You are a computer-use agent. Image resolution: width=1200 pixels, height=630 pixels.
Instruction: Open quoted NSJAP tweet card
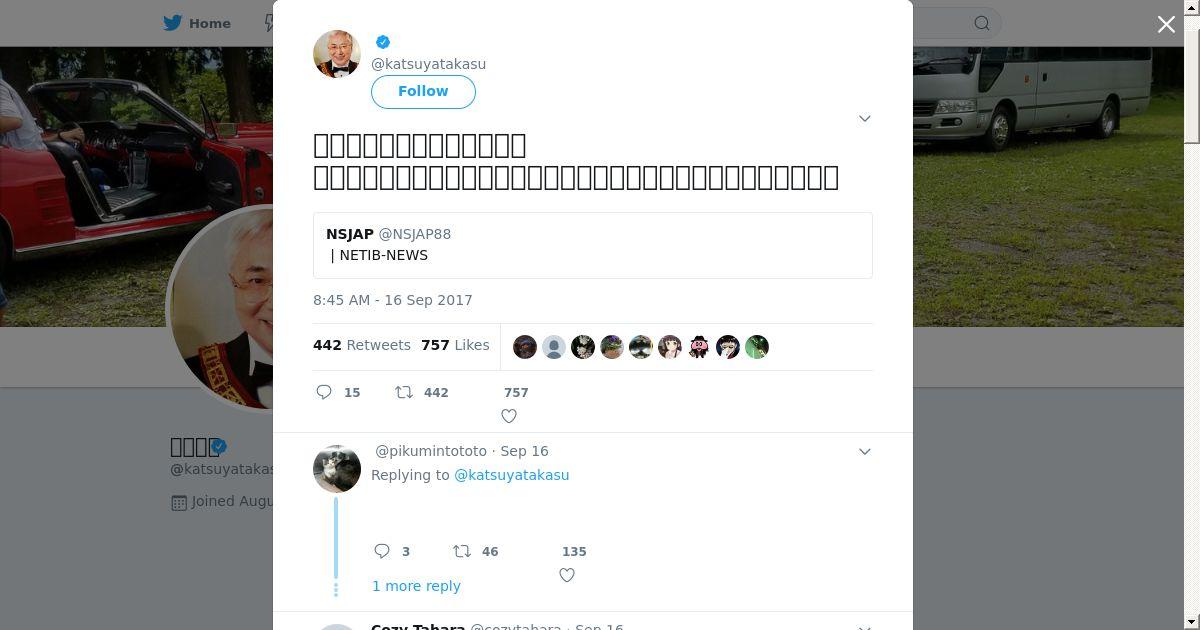pyautogui.click(x=592, y=245)
